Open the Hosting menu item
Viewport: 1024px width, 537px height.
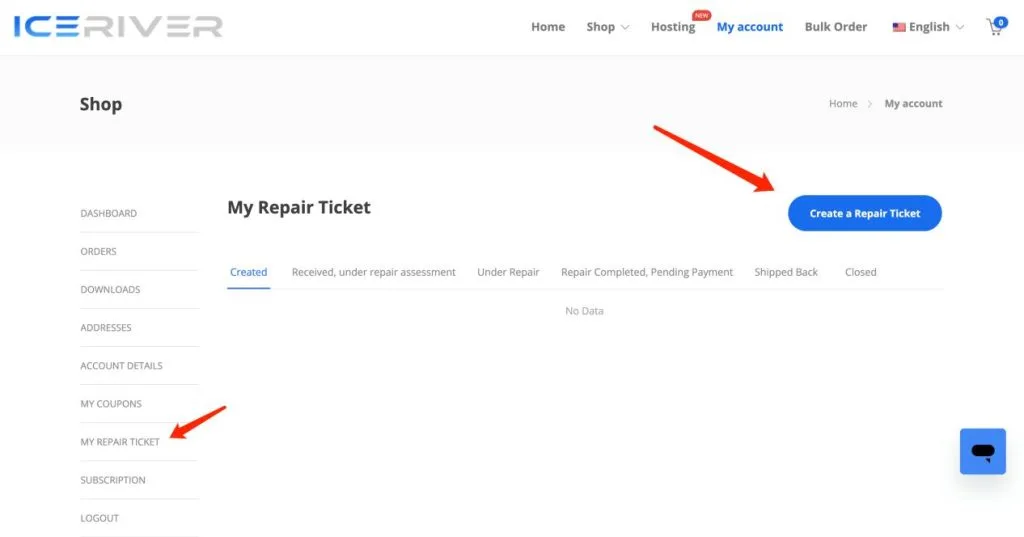672,27
